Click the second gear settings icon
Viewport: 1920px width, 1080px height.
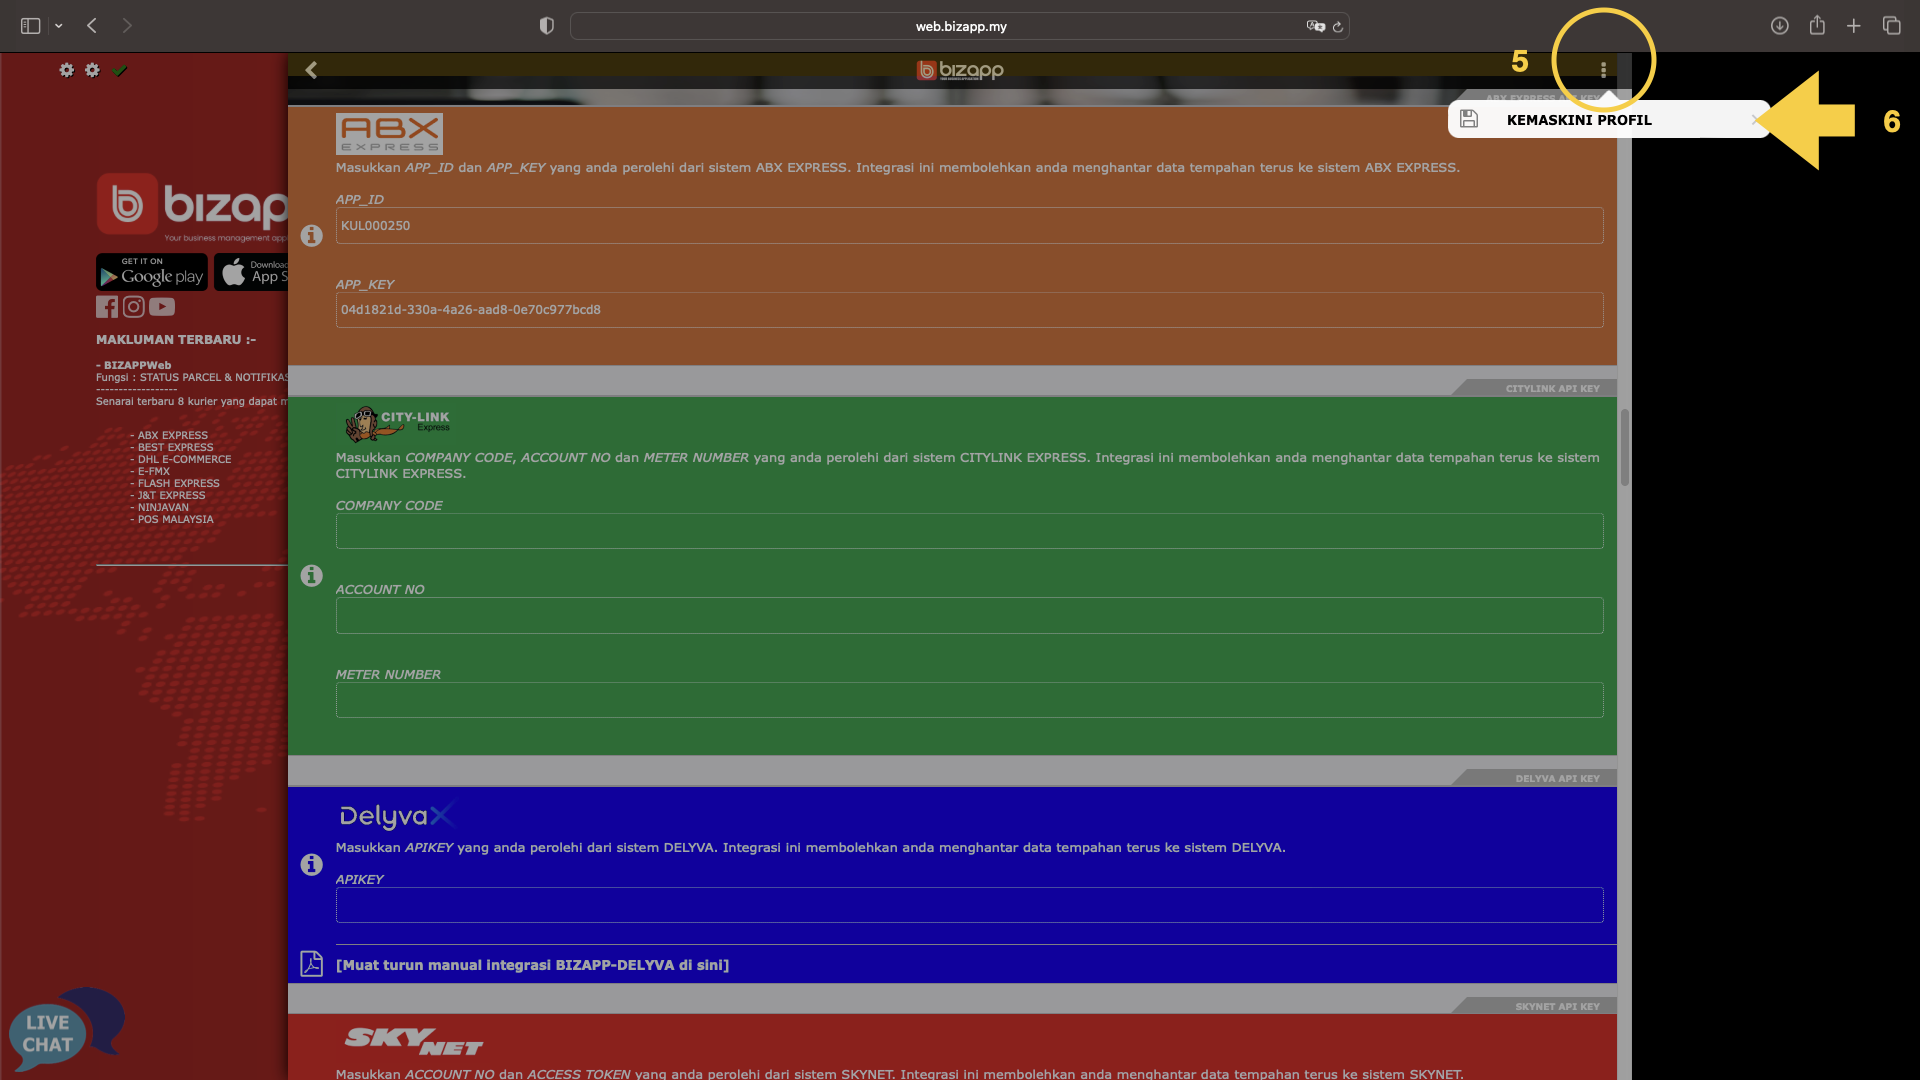coord(92,70)
